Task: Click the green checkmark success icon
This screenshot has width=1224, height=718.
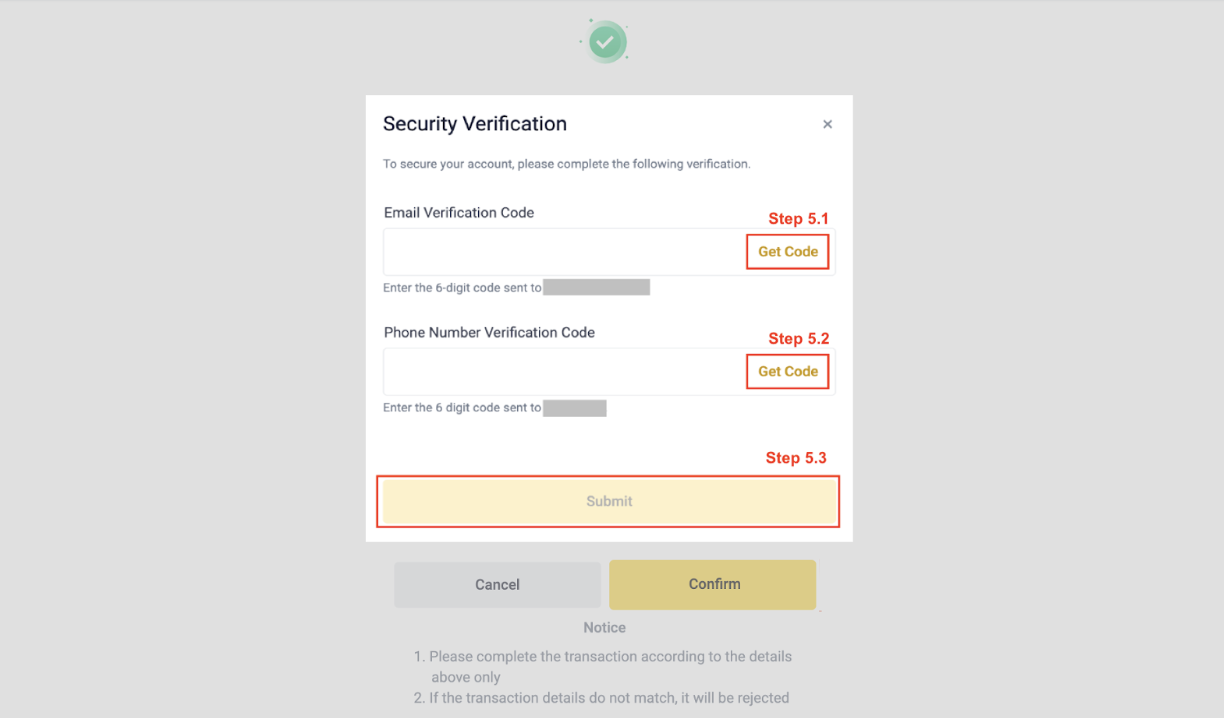Action: coord(605,42)
